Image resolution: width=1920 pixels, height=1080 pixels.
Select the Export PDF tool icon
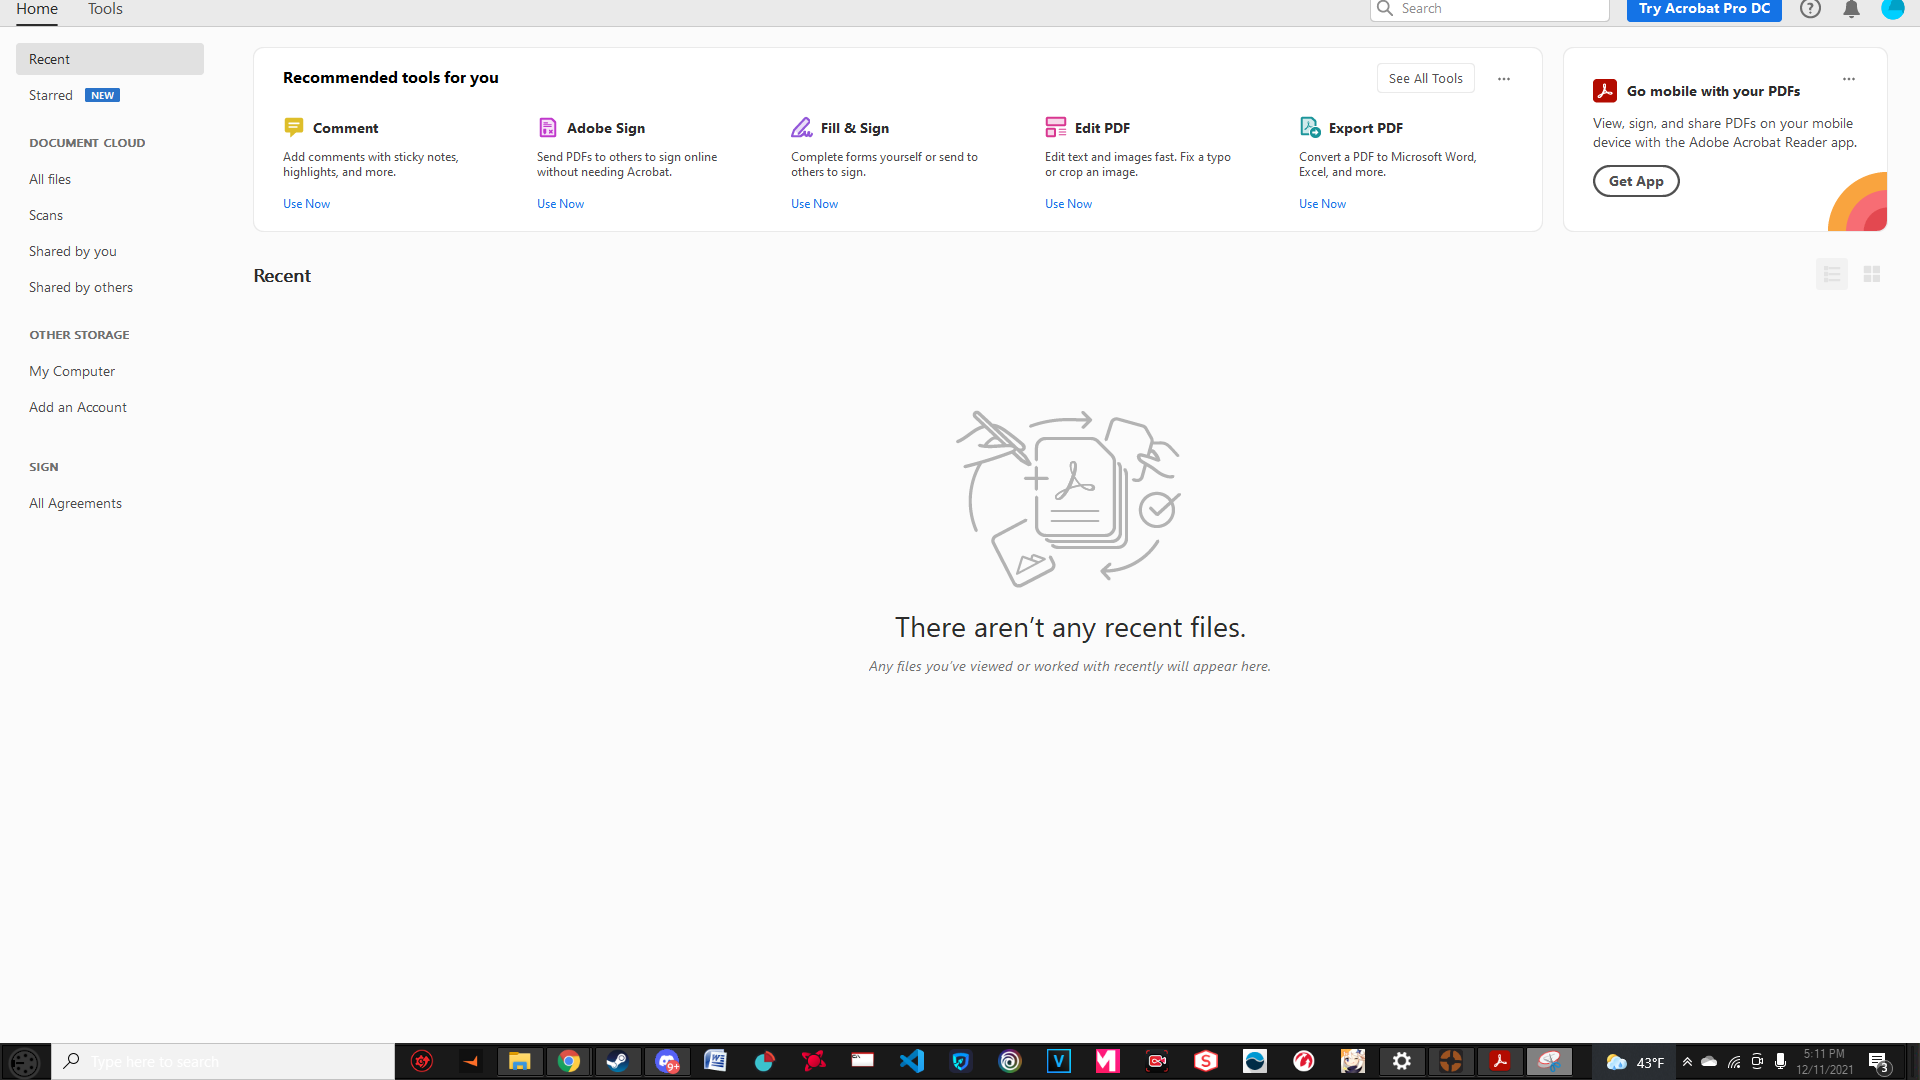tap(1310, 127)
